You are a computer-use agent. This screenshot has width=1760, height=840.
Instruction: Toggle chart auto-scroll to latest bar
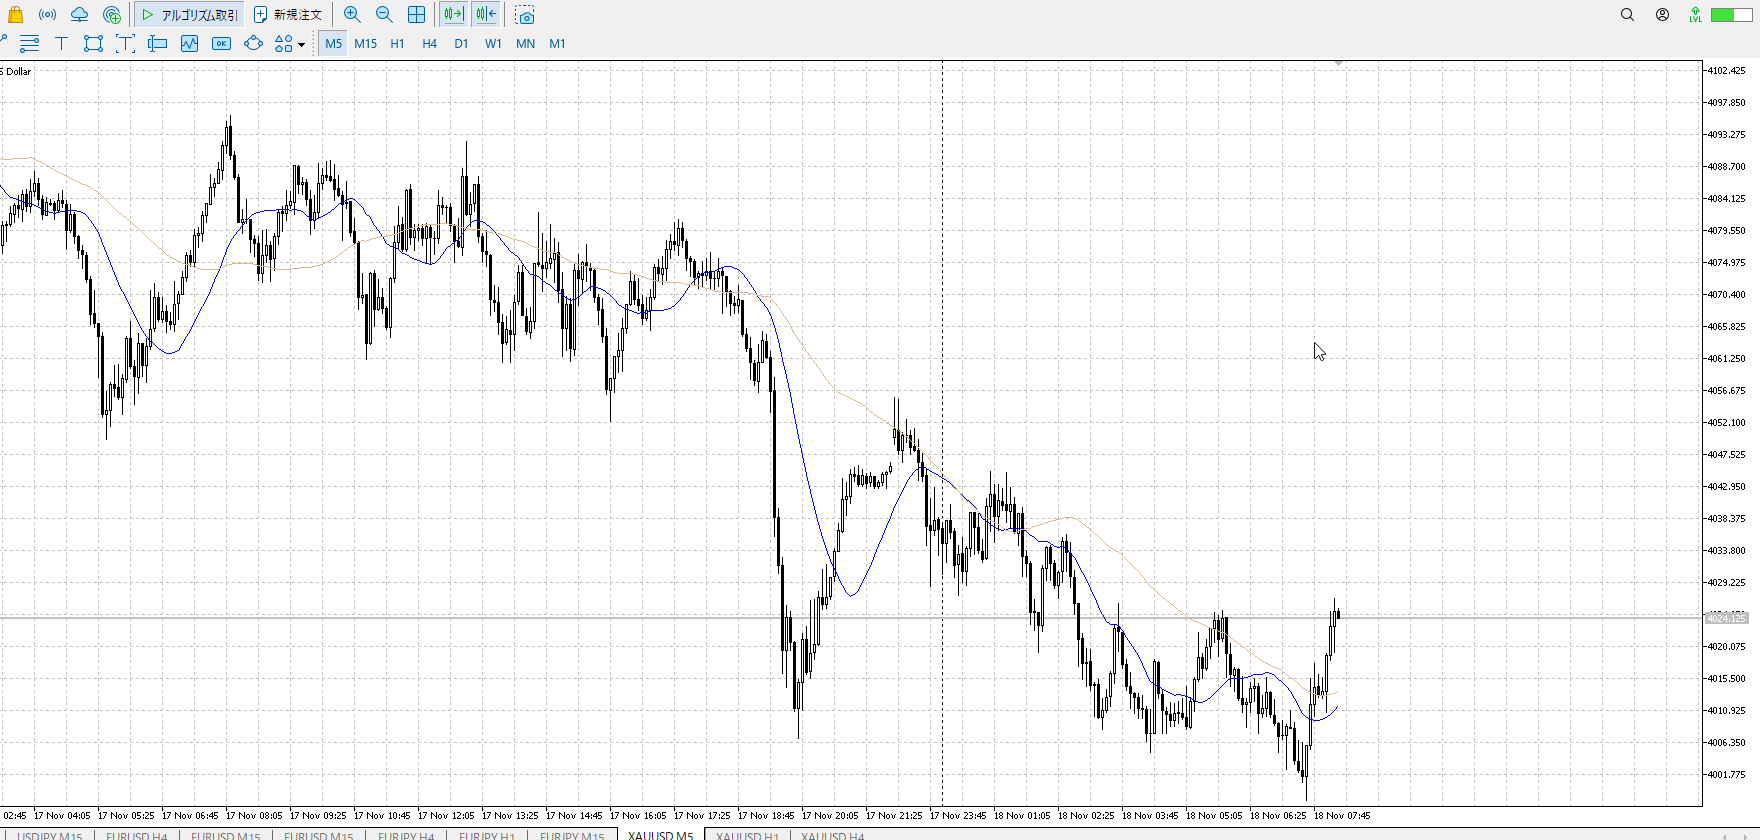coord(453,15)
